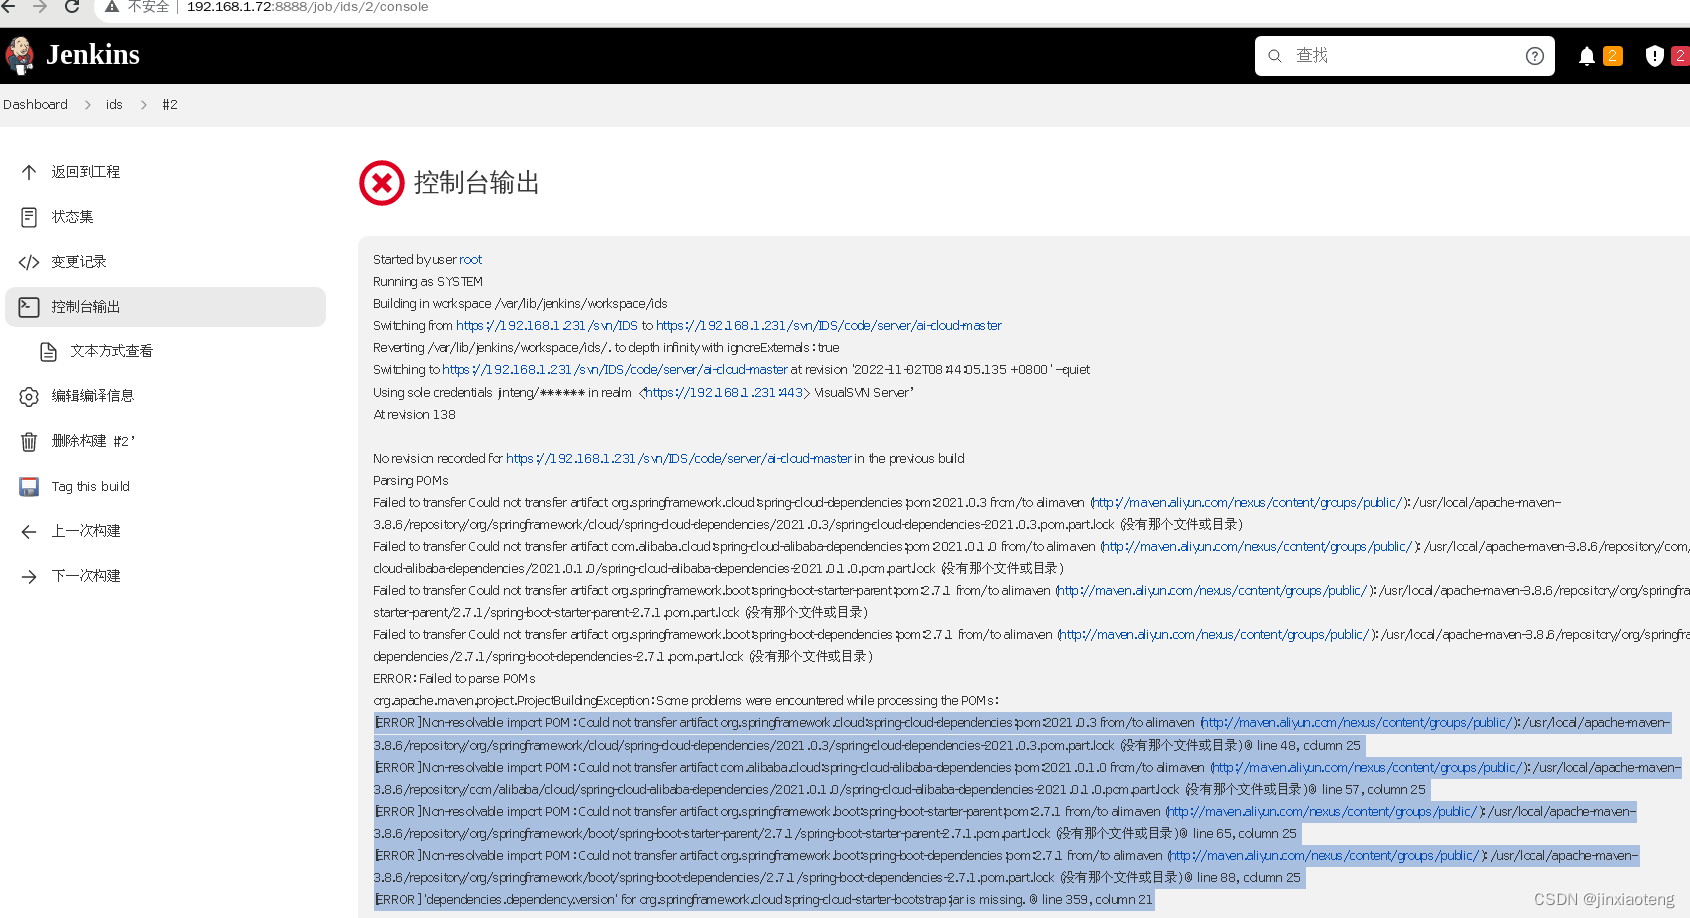1690x918 pixels.
Task: Open the ai-cloud-master target URL on Switching from line
Action: point(829,326)
